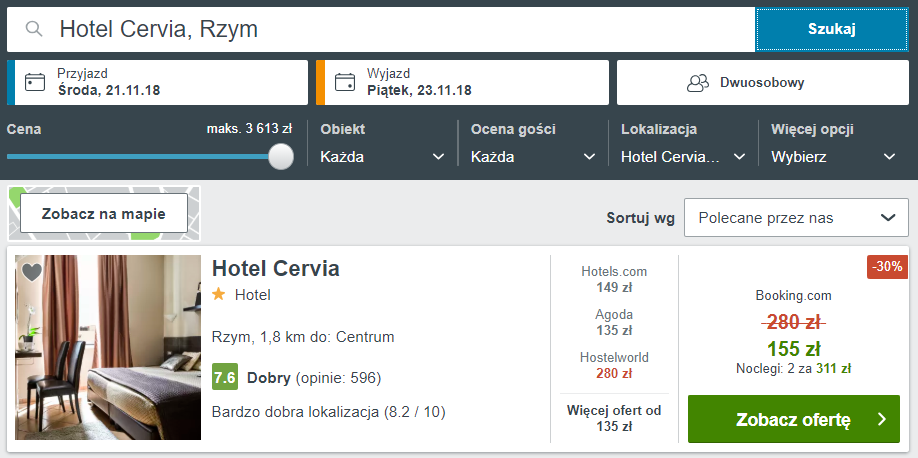Image resolution: width=918 pixels, height=458 pixels.
Task: Click the 7.6 rating badge
Action: (x=225, y=378)
